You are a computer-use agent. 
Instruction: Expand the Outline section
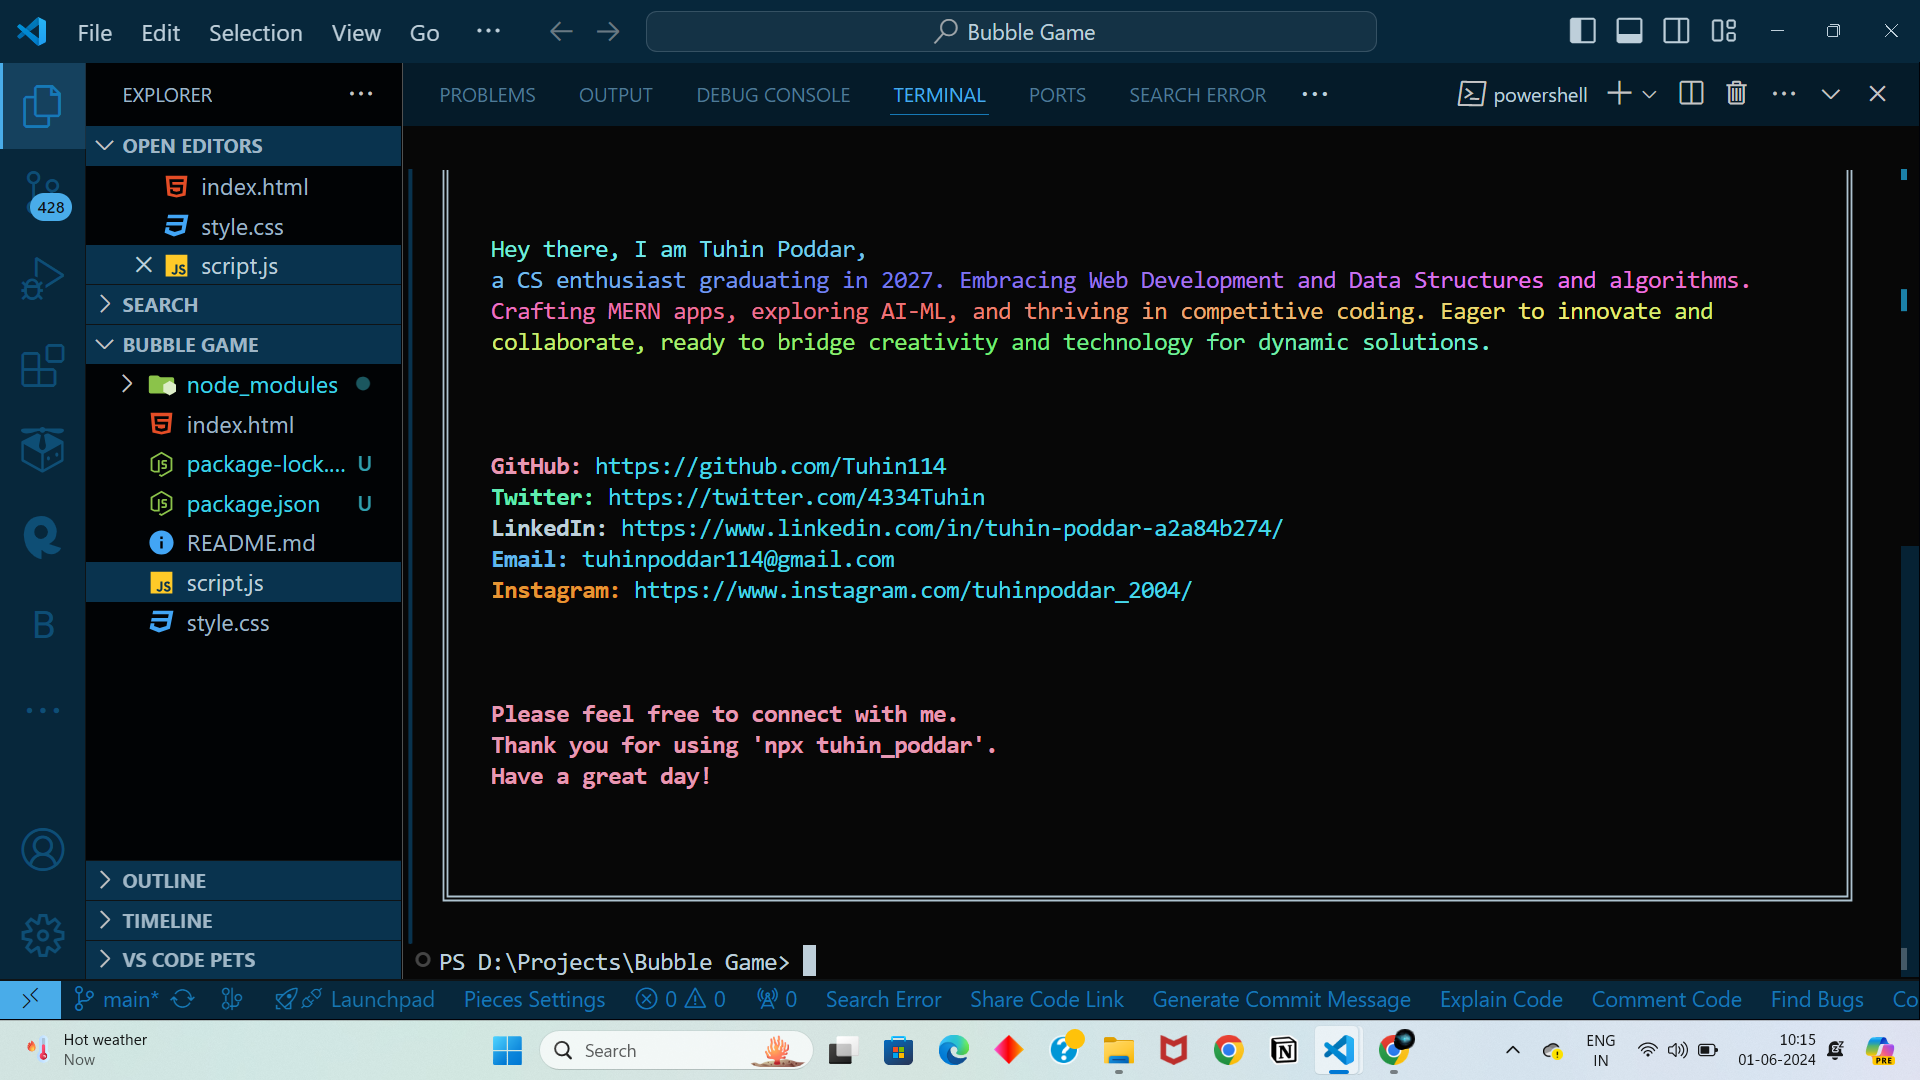[x=244, y=881]
